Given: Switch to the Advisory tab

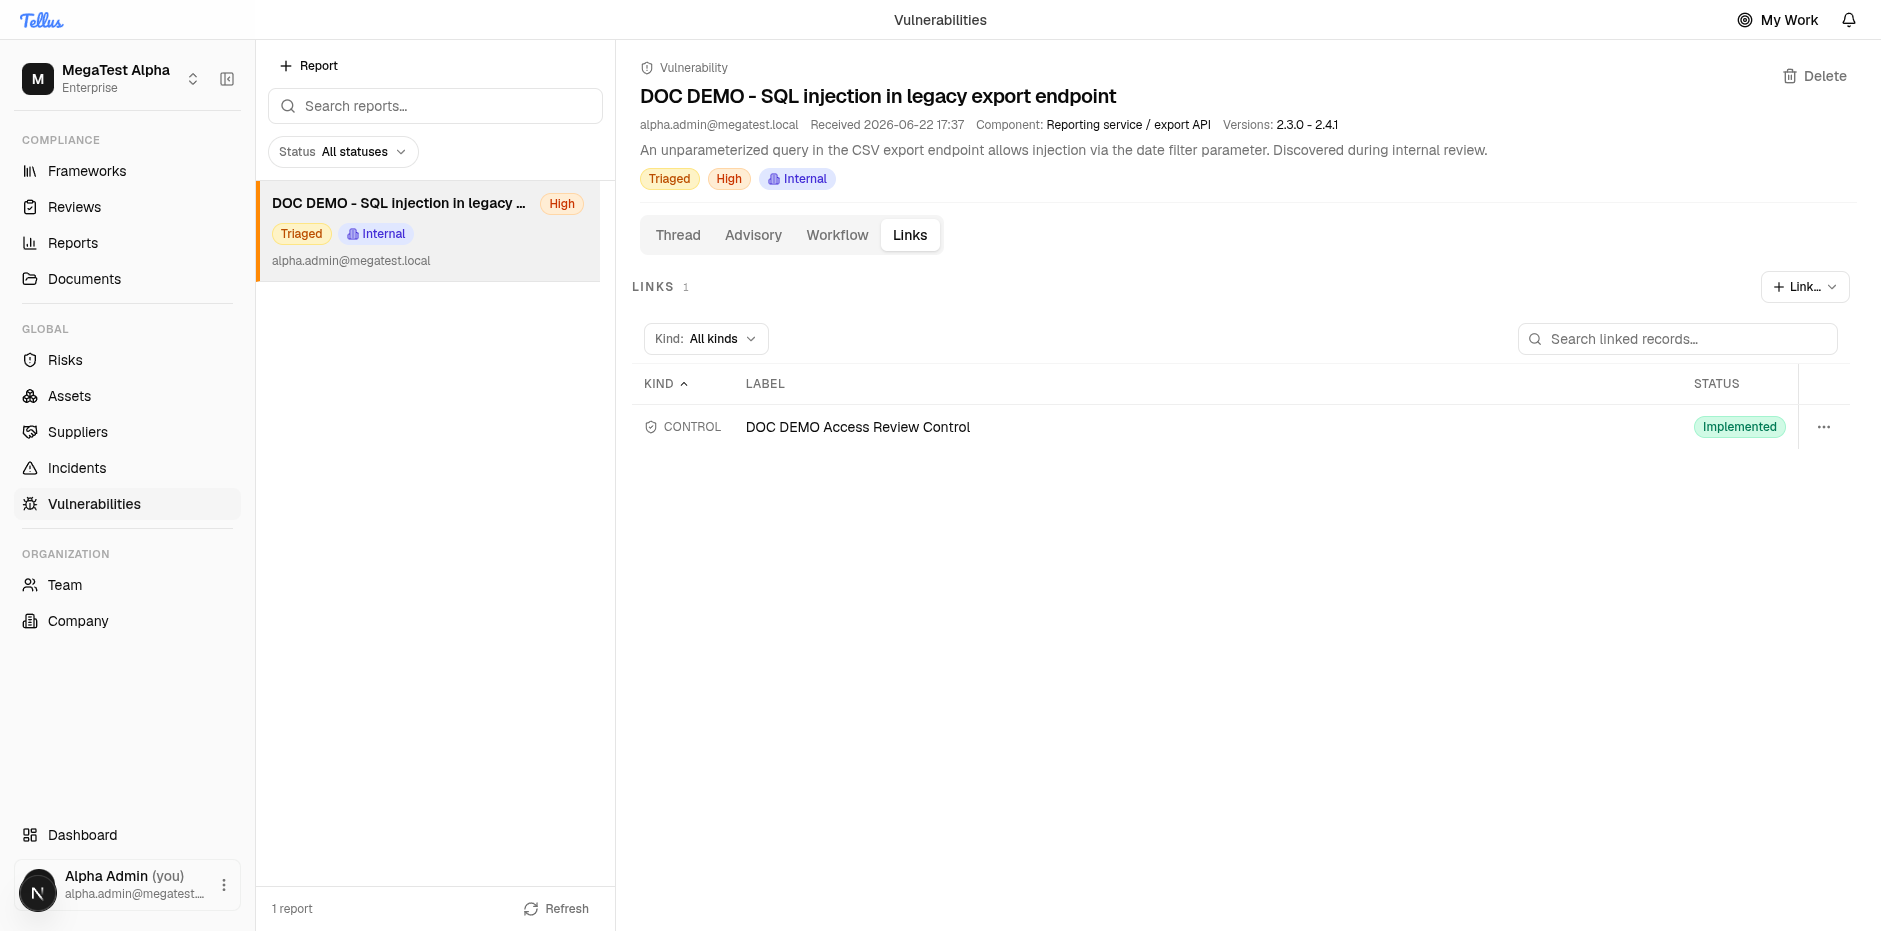Looking at the screenshot, I should tap(753, 235).
